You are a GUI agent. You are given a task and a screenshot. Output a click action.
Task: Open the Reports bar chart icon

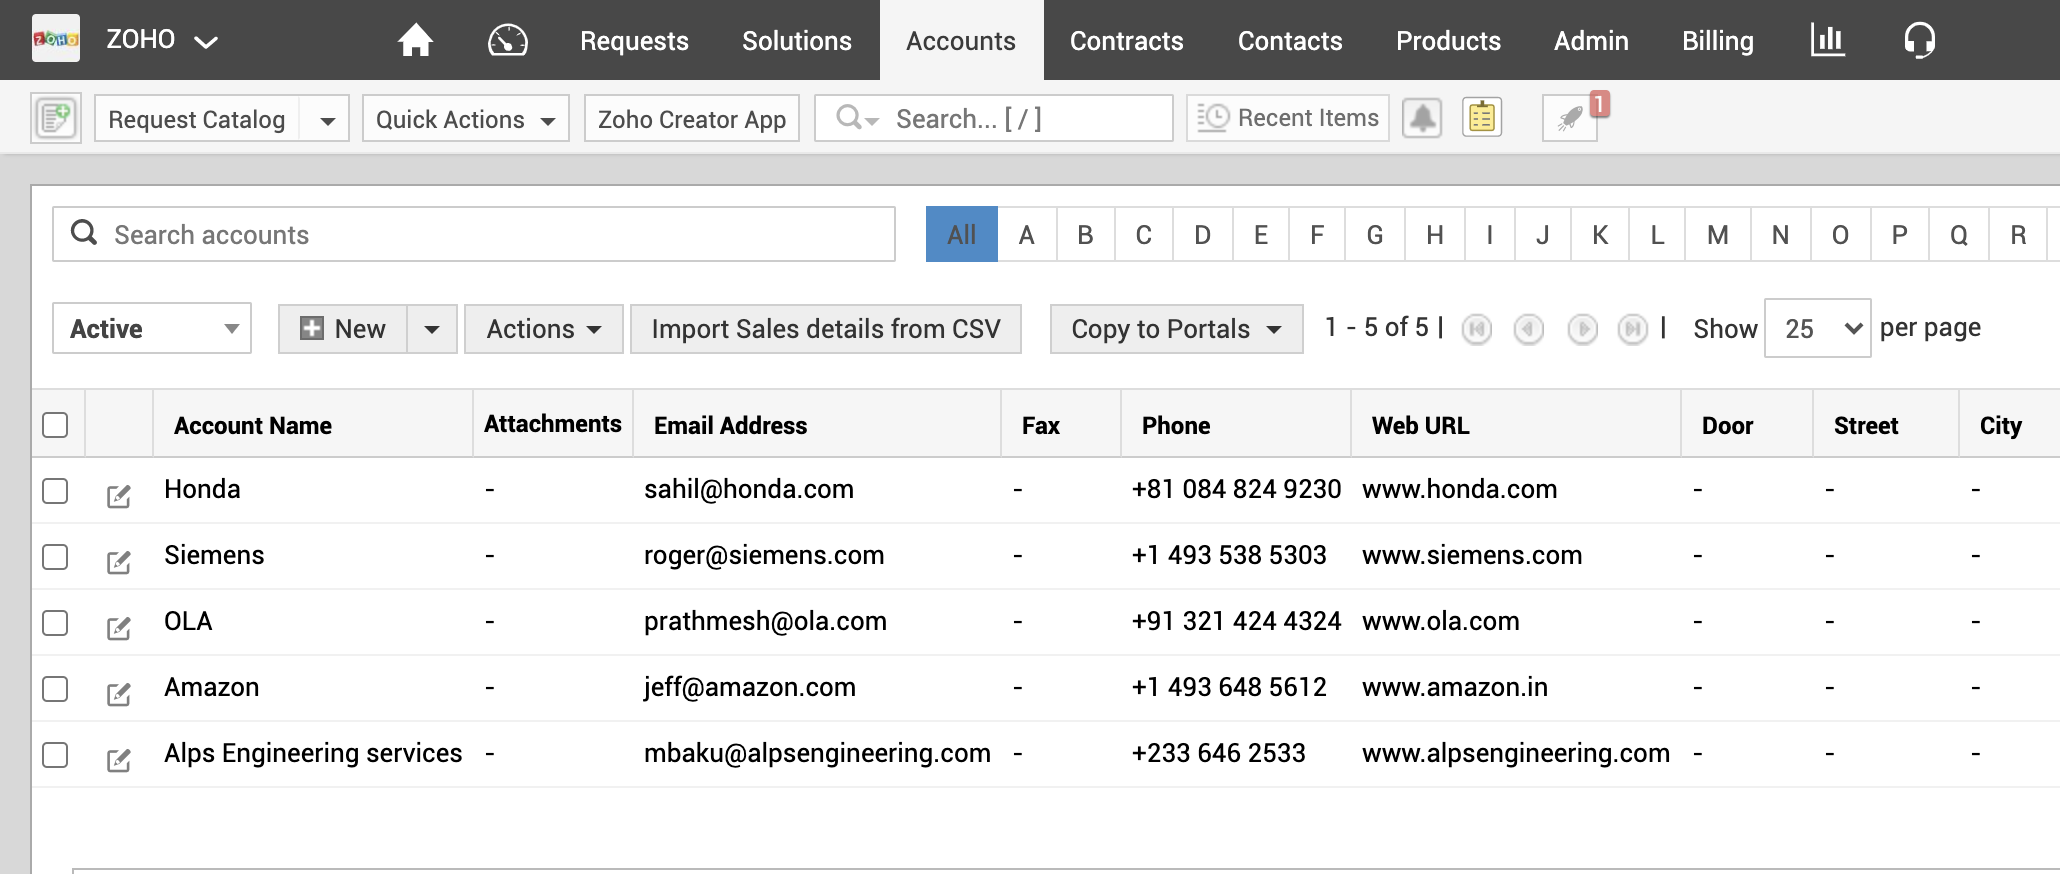1827,40
